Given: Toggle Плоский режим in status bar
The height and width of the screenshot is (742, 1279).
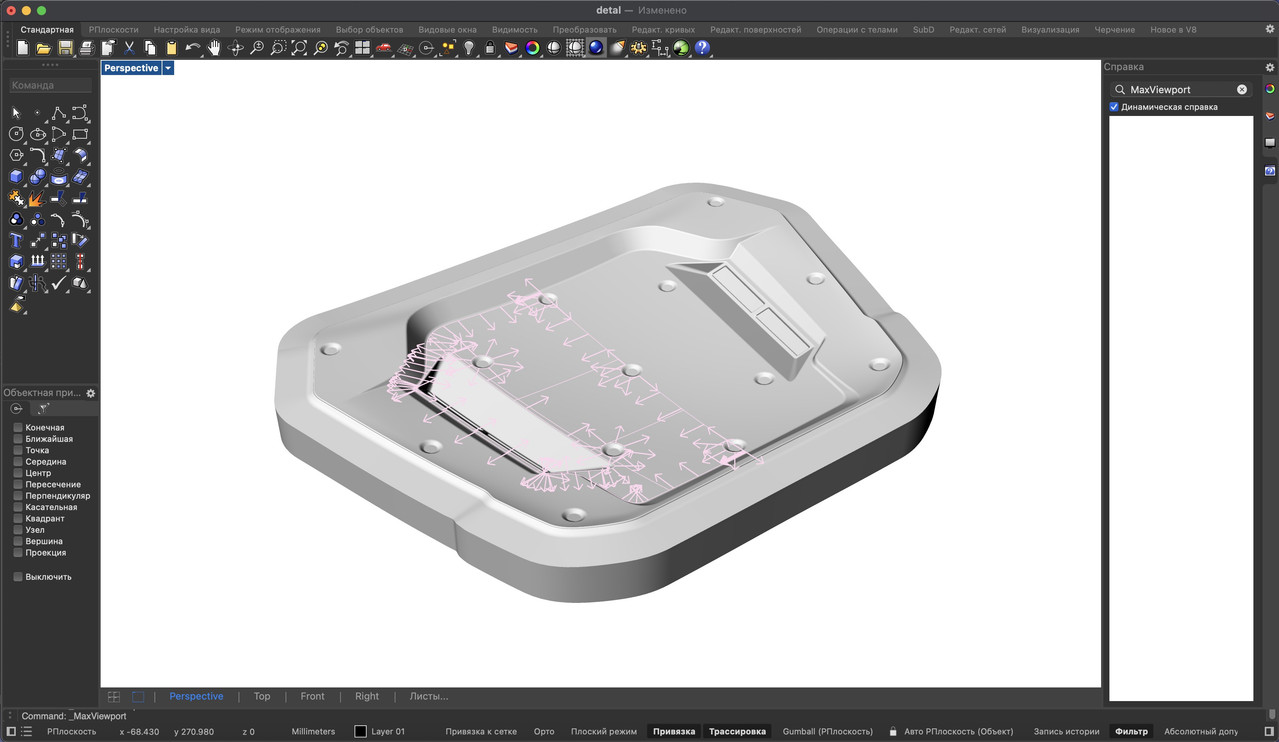Looking at the screenshot, I should (x=603, y=732).
